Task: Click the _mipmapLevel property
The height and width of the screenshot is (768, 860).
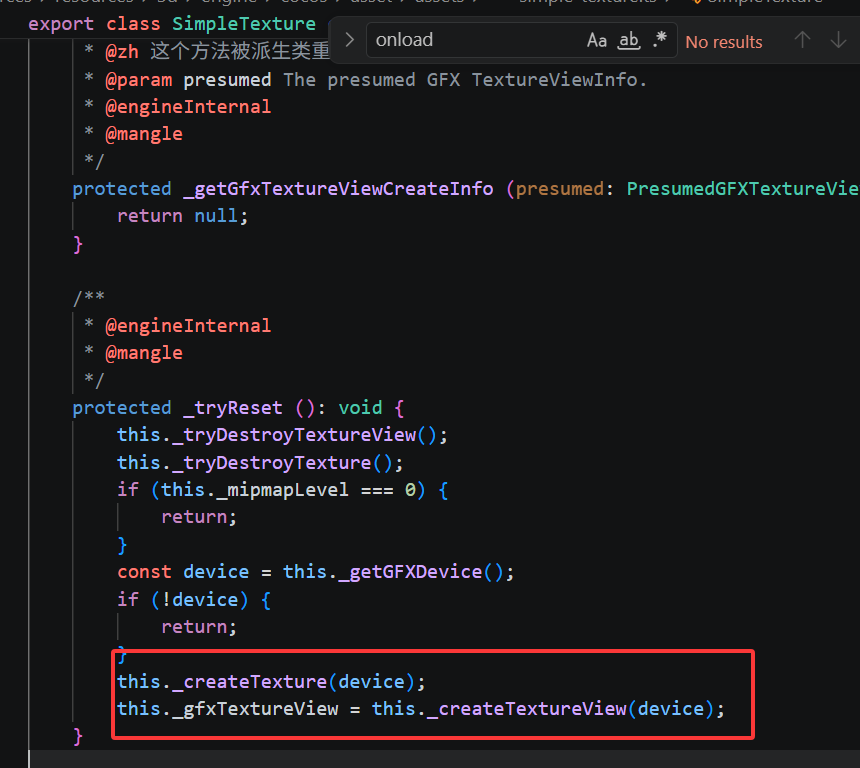Action: click(282, 490)
